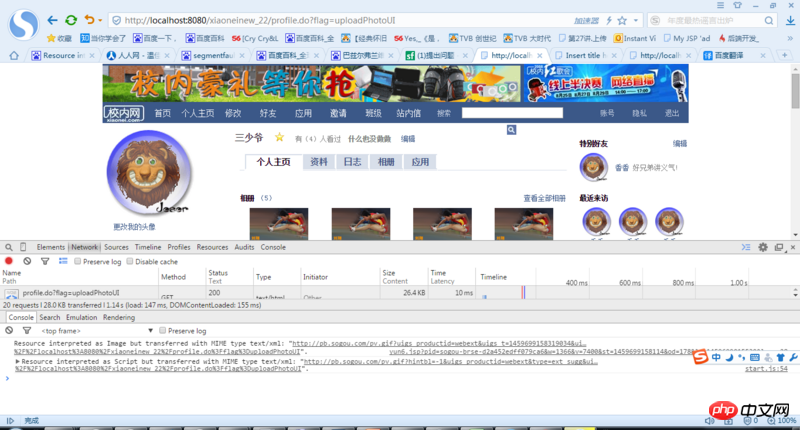Click the lightning bolt icon in the address bar
Viewport: 800px width, 430px height.
[609, 20]
